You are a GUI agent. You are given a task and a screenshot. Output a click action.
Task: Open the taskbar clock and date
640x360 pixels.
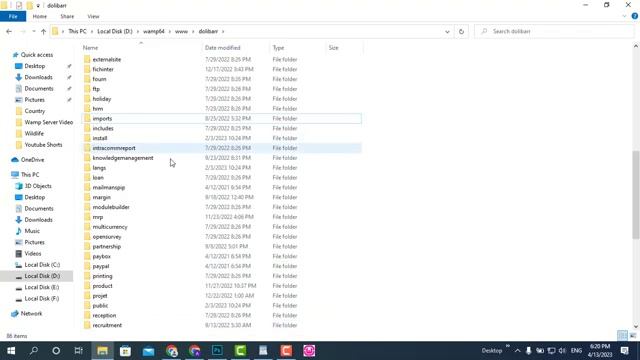click(x=600, y=351)
